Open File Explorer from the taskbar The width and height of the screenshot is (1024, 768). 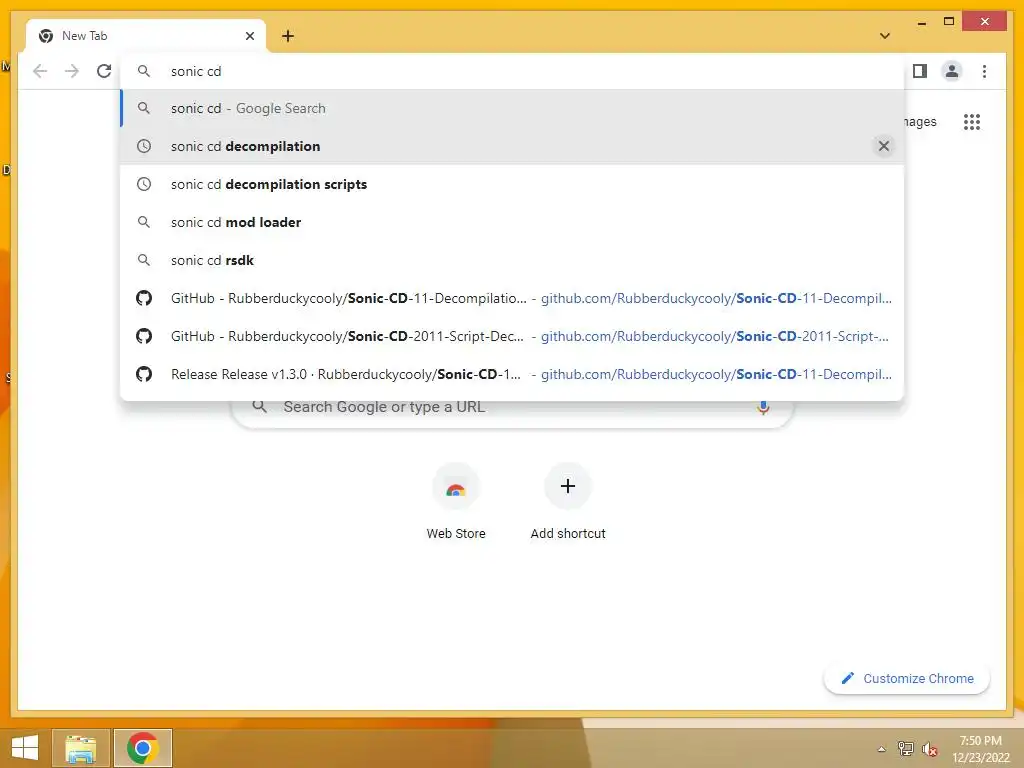point(80,748)
